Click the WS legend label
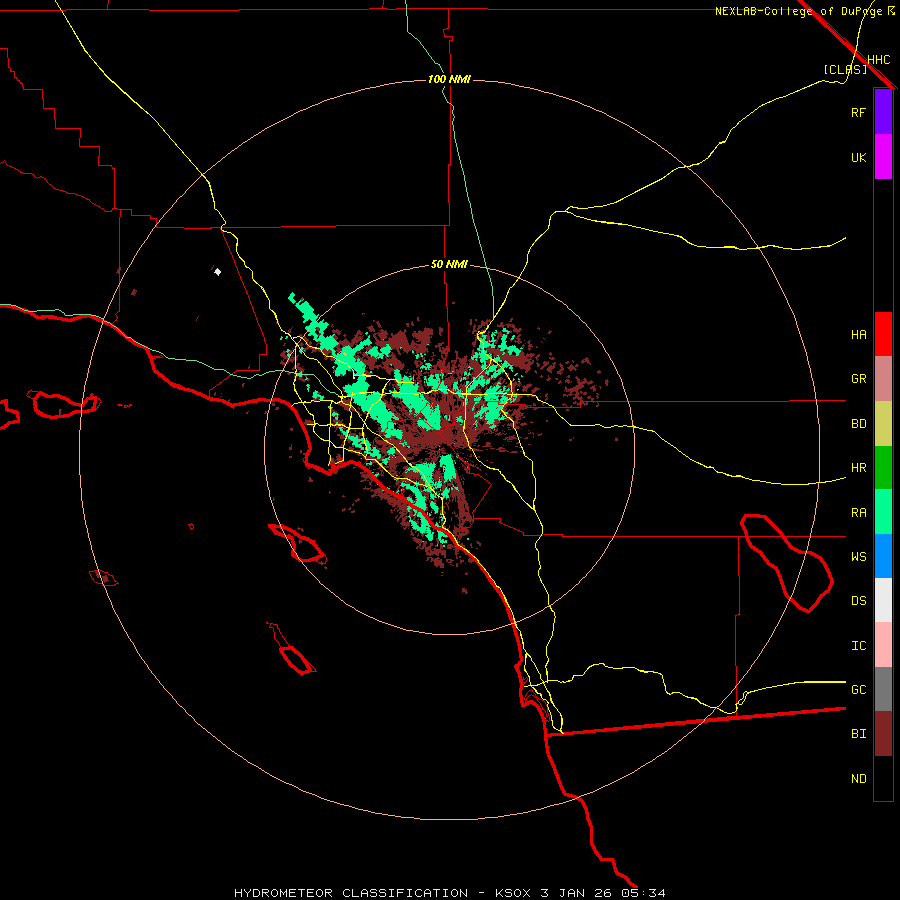The width and height of the screenshot is (900, 900). 858,556
